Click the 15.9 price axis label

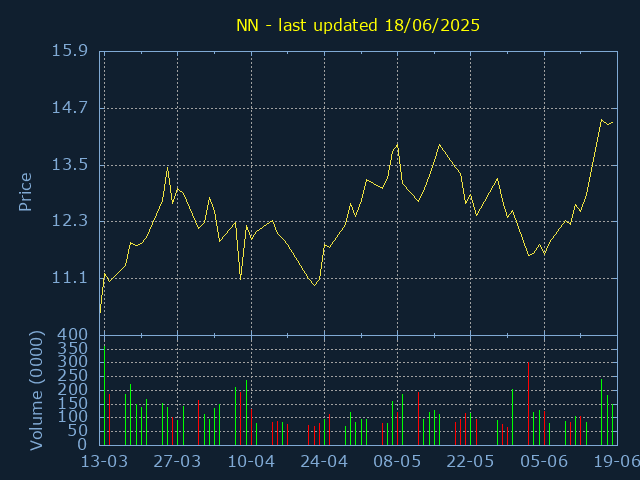69,51
